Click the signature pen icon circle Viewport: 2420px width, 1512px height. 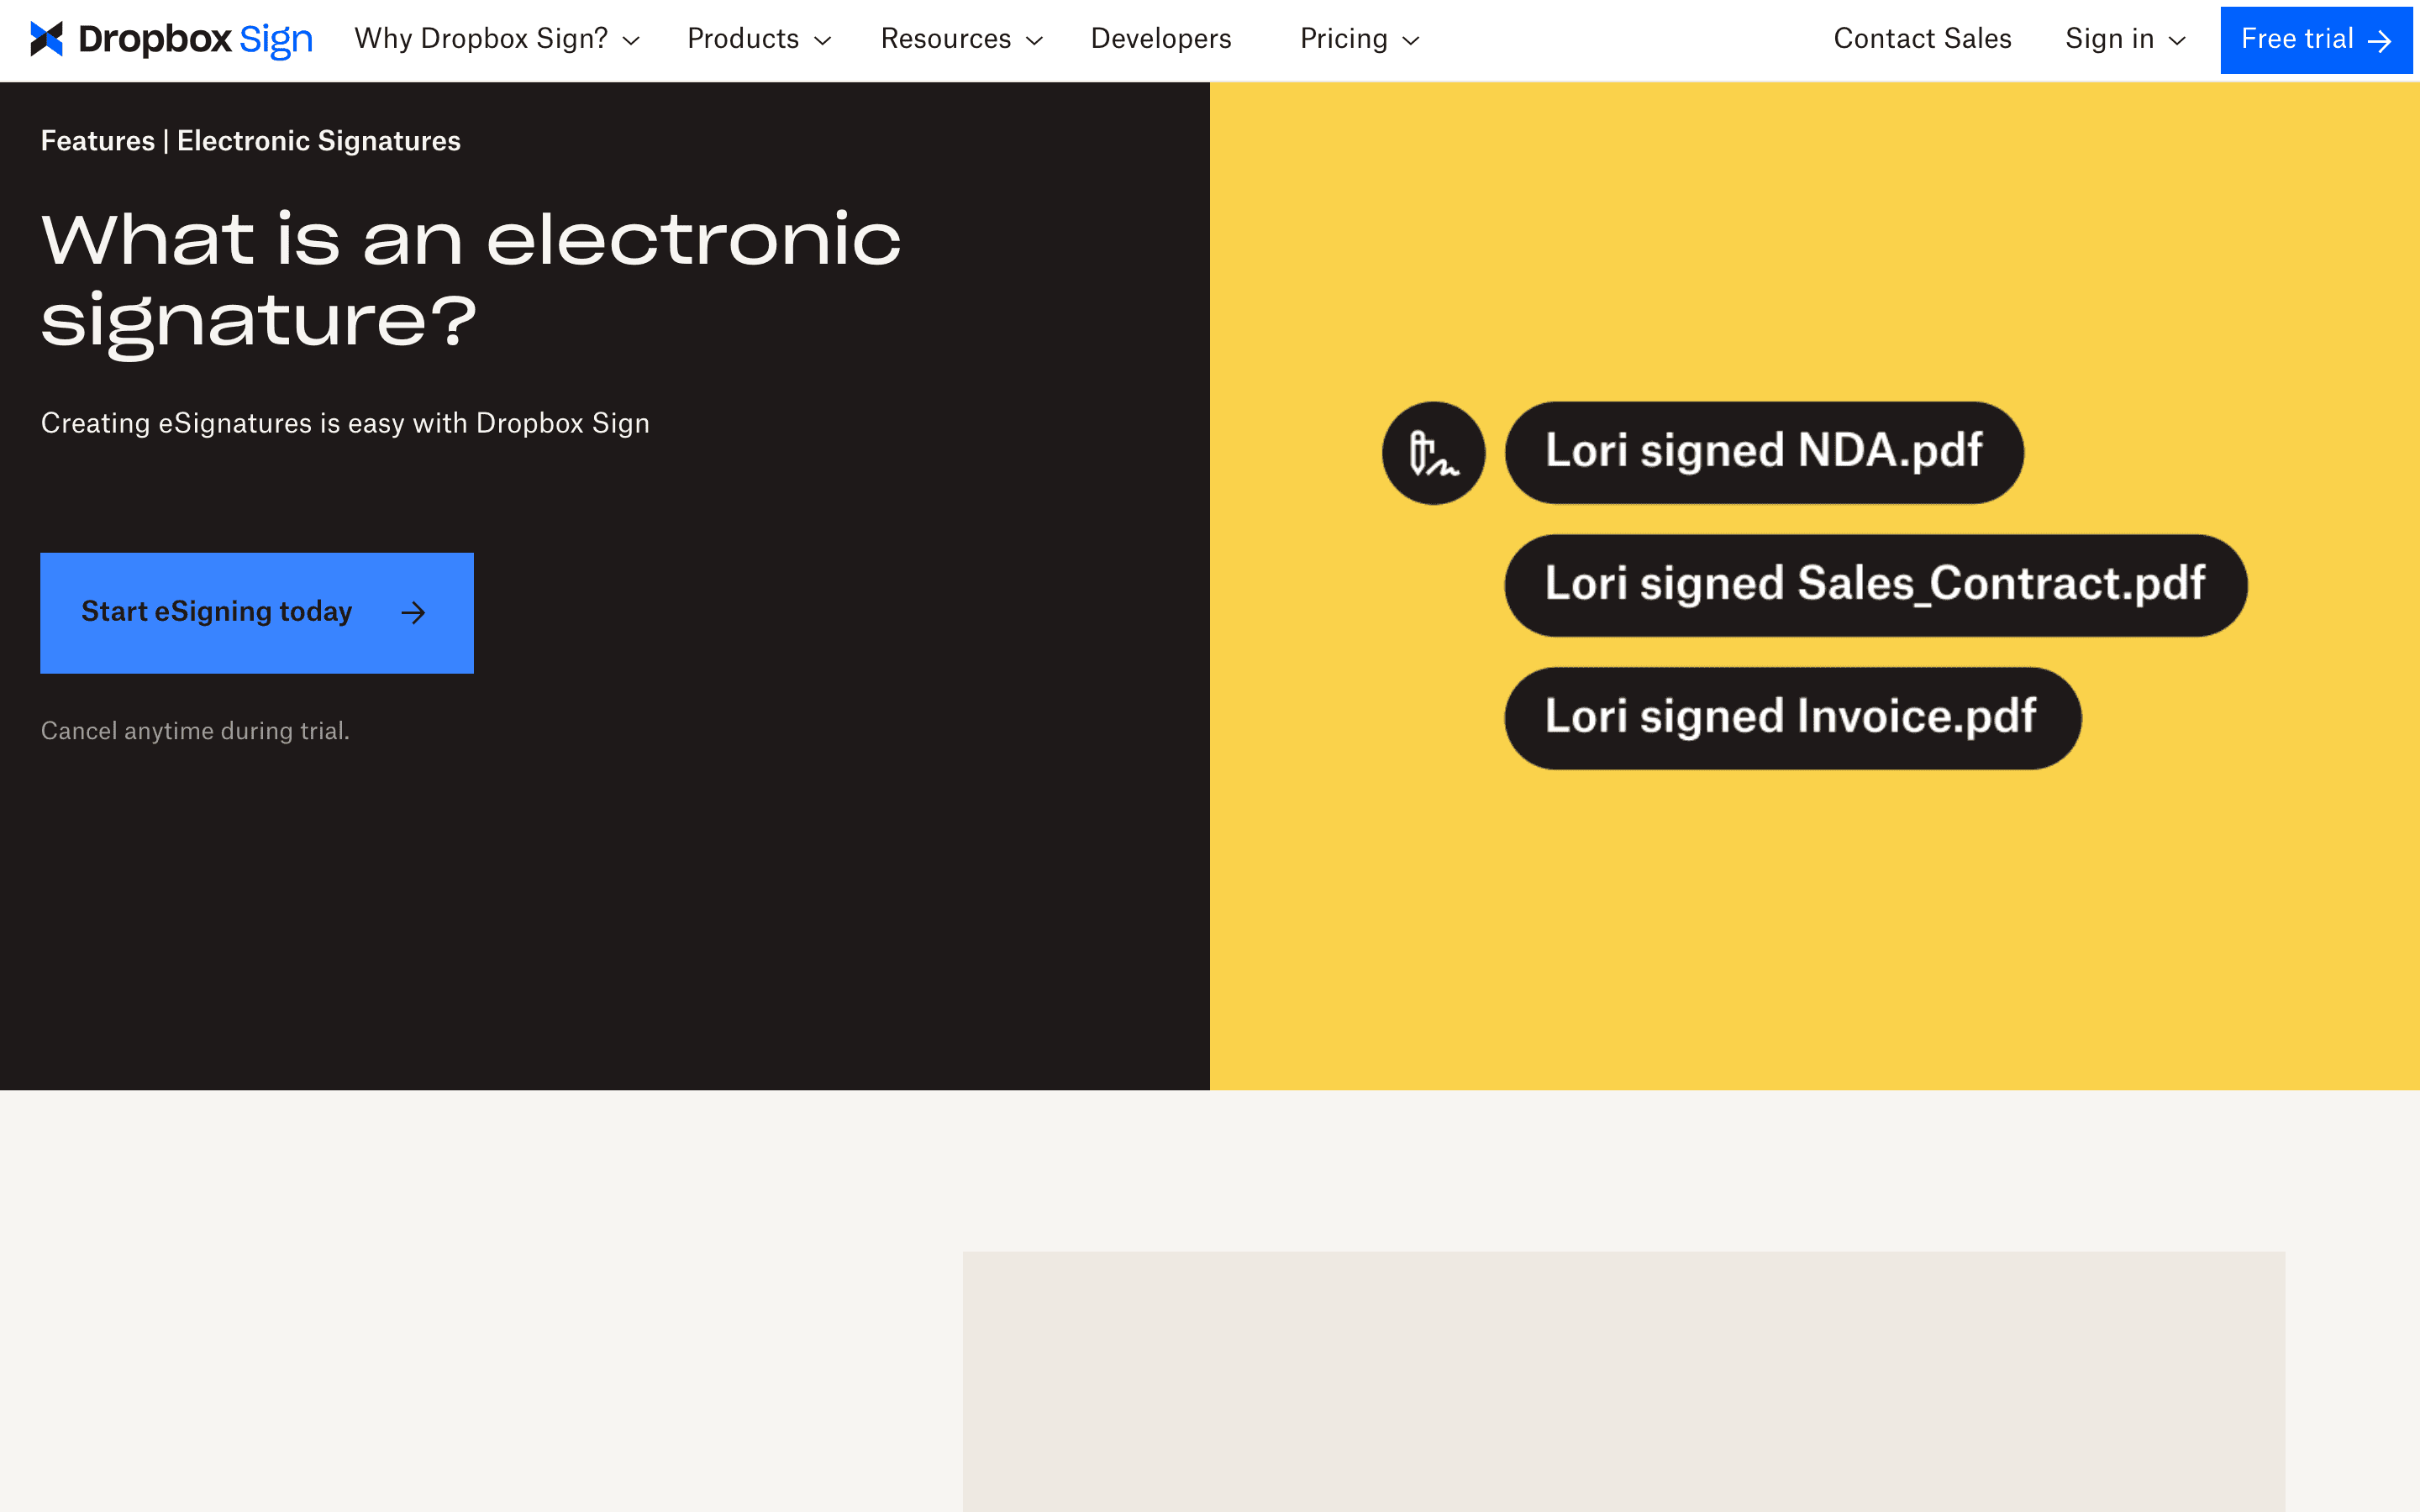point(1433,453)
